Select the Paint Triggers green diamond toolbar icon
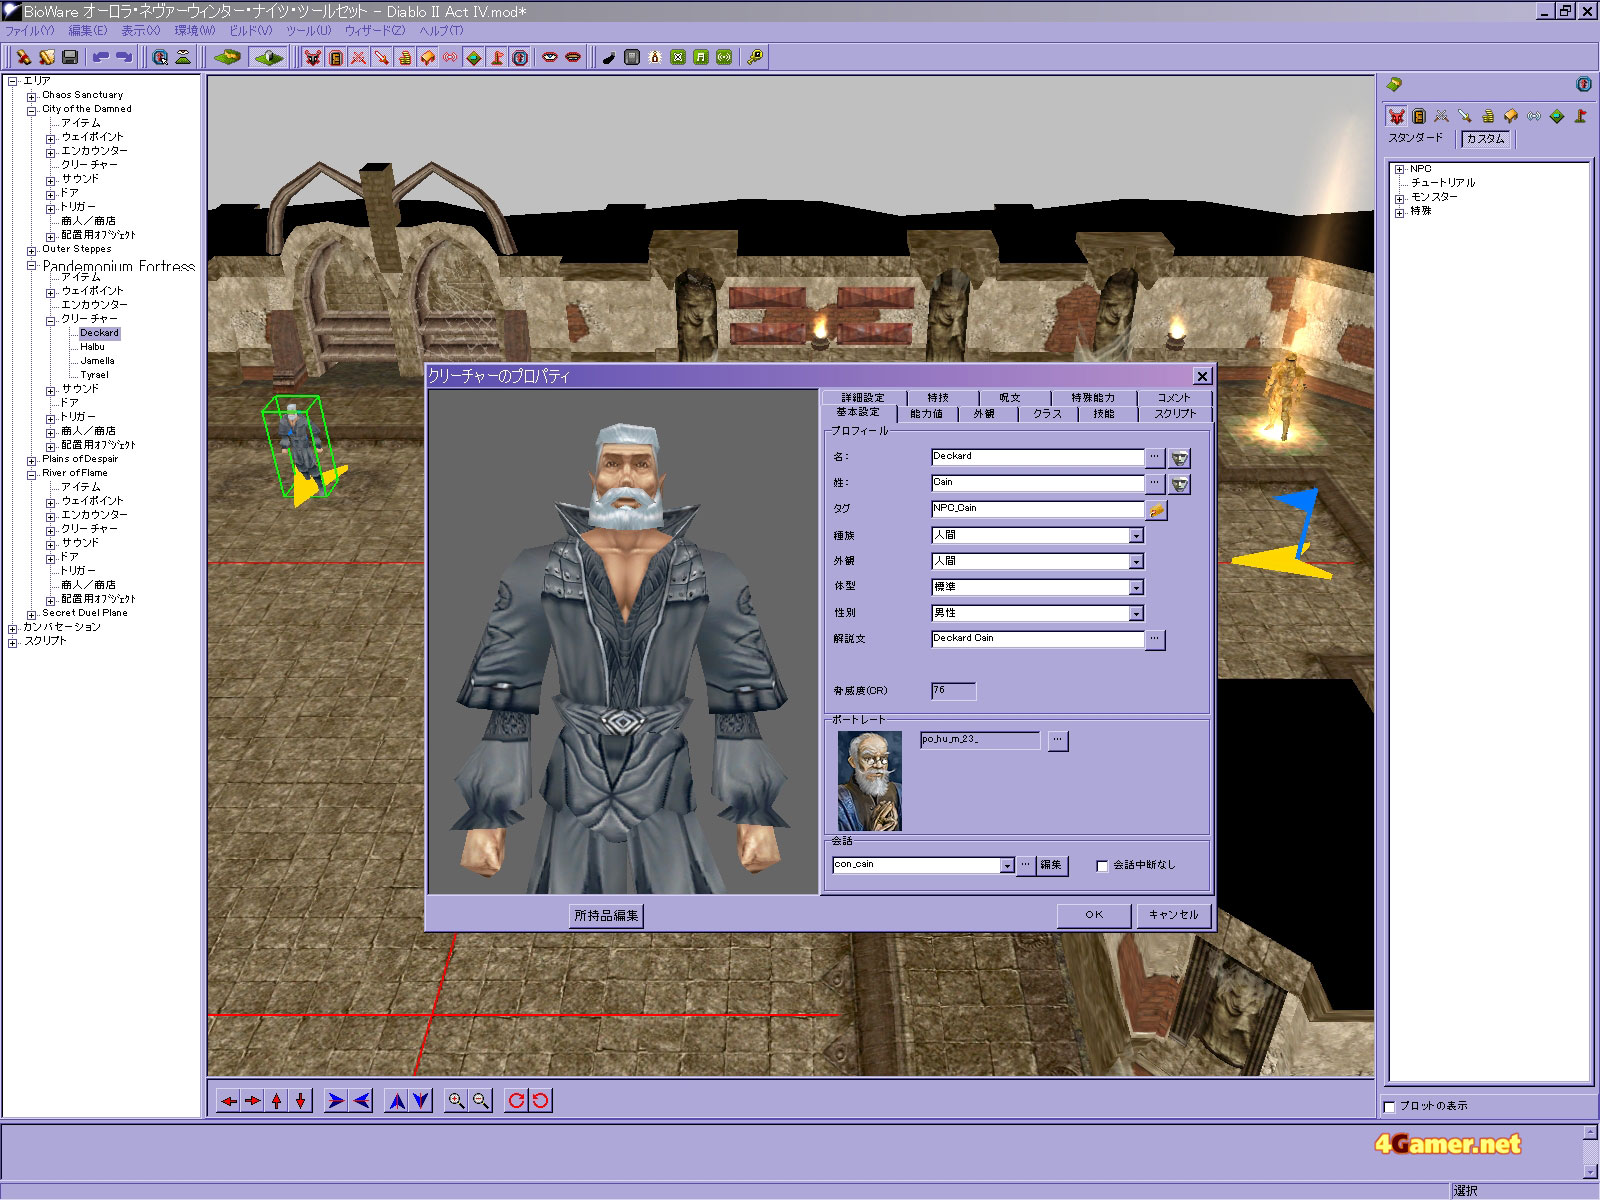This screenshot has height=1200, width=1600. click(474, 57)
